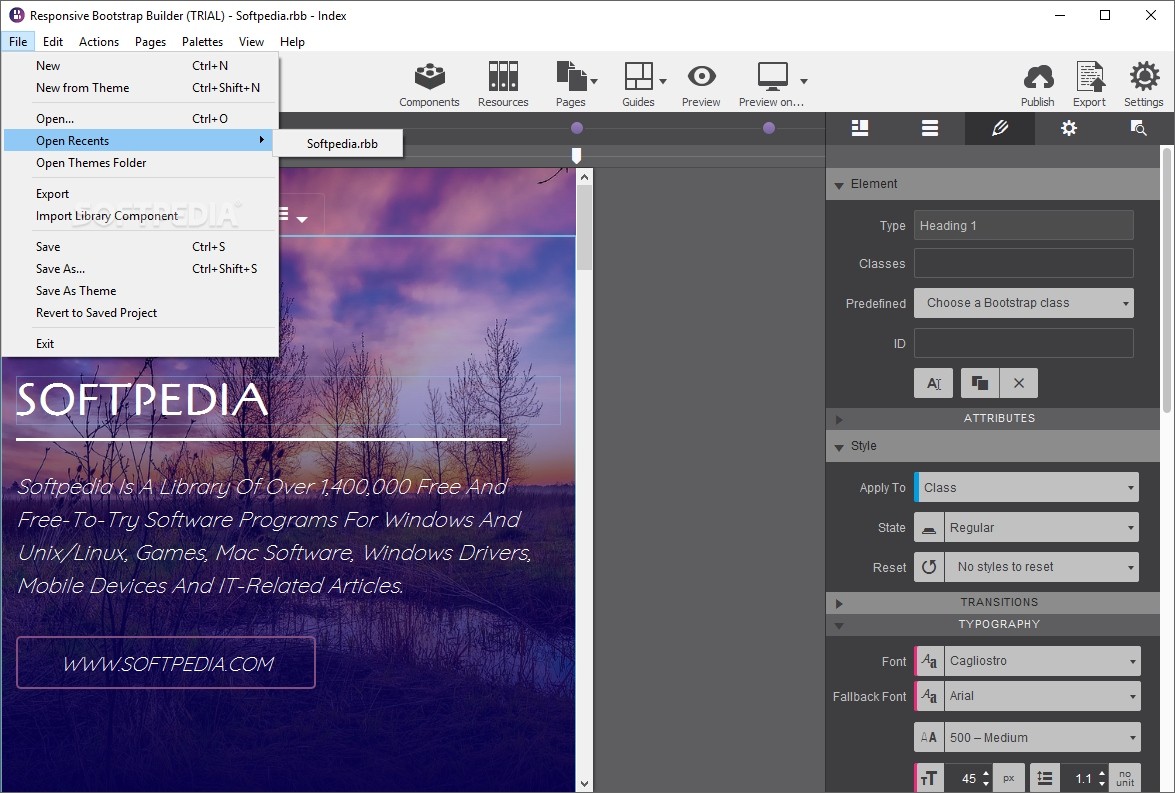Click the delete element X button
The width and height of the screenshot is (1175, 793).
(1018, 383)
